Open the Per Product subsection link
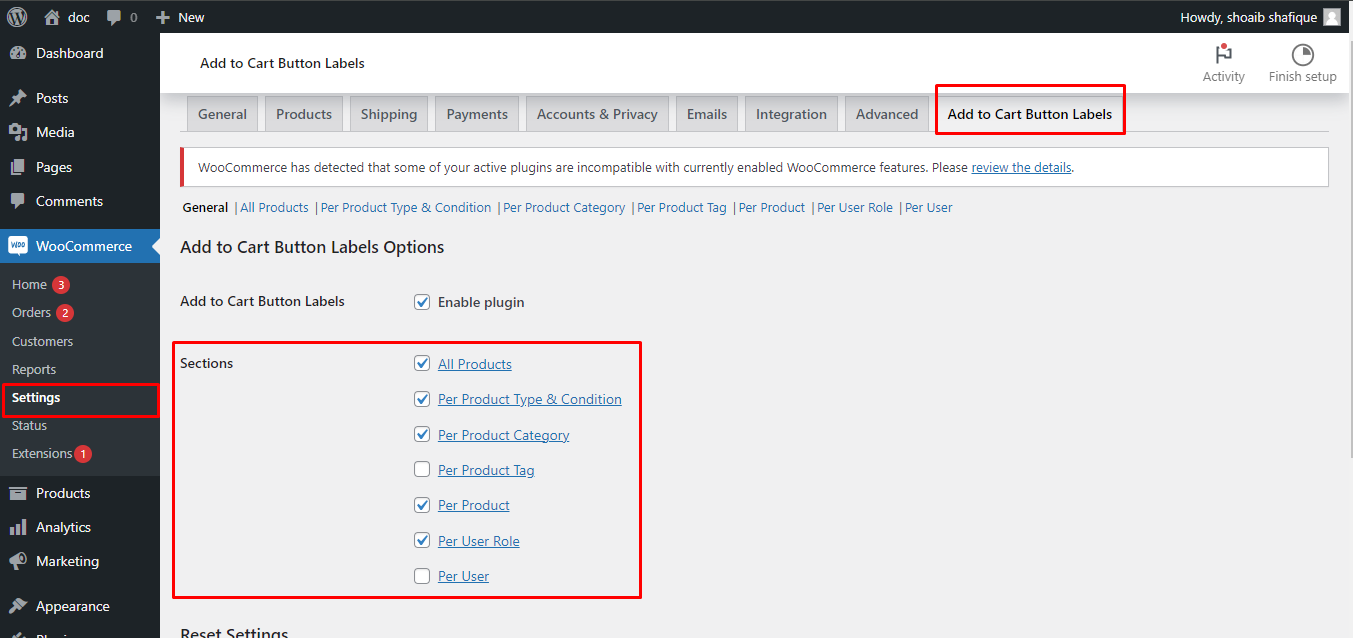 [772, 208]
